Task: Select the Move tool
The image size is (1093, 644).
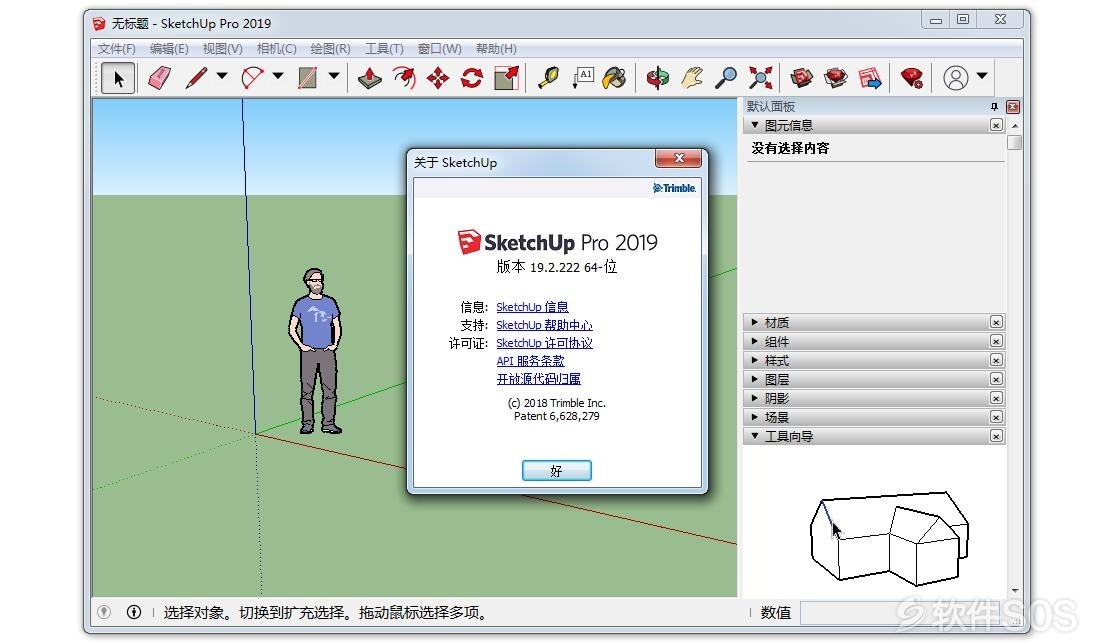Action: (438, 77)
